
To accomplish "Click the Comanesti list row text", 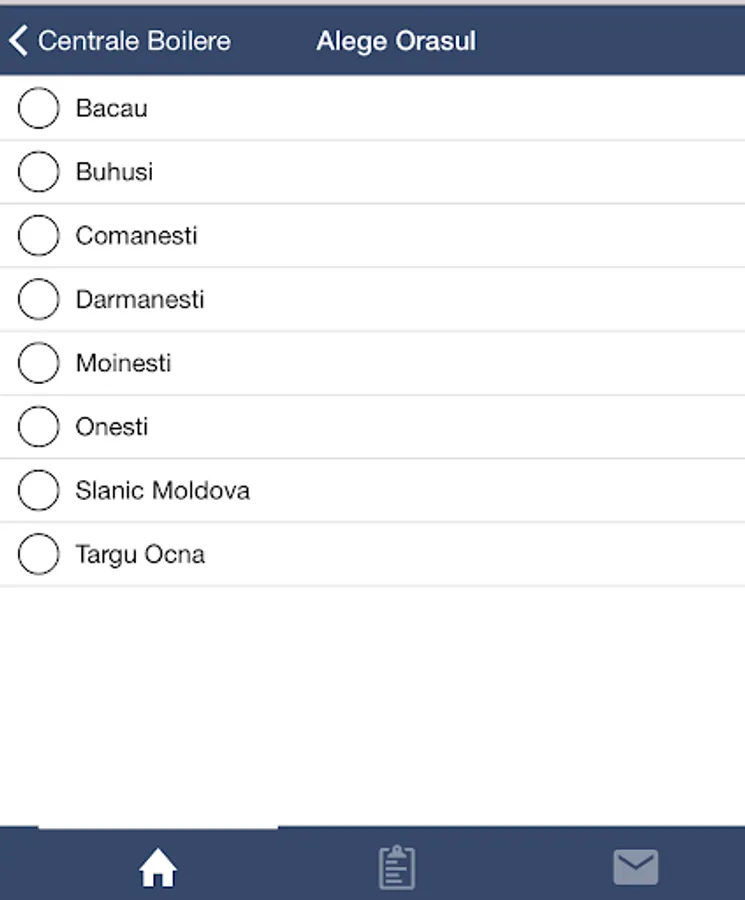I will tap(136, 236).
